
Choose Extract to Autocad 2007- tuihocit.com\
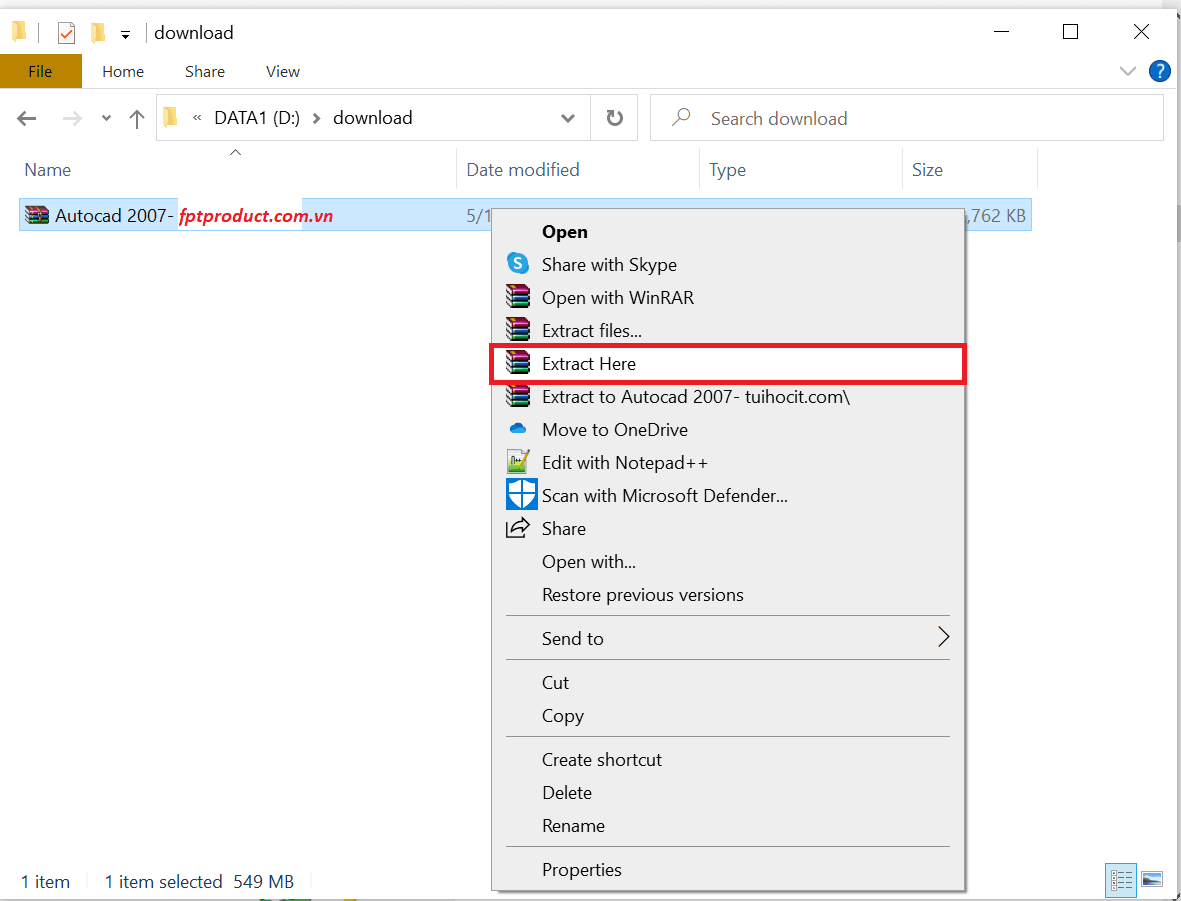coord(728,396)
